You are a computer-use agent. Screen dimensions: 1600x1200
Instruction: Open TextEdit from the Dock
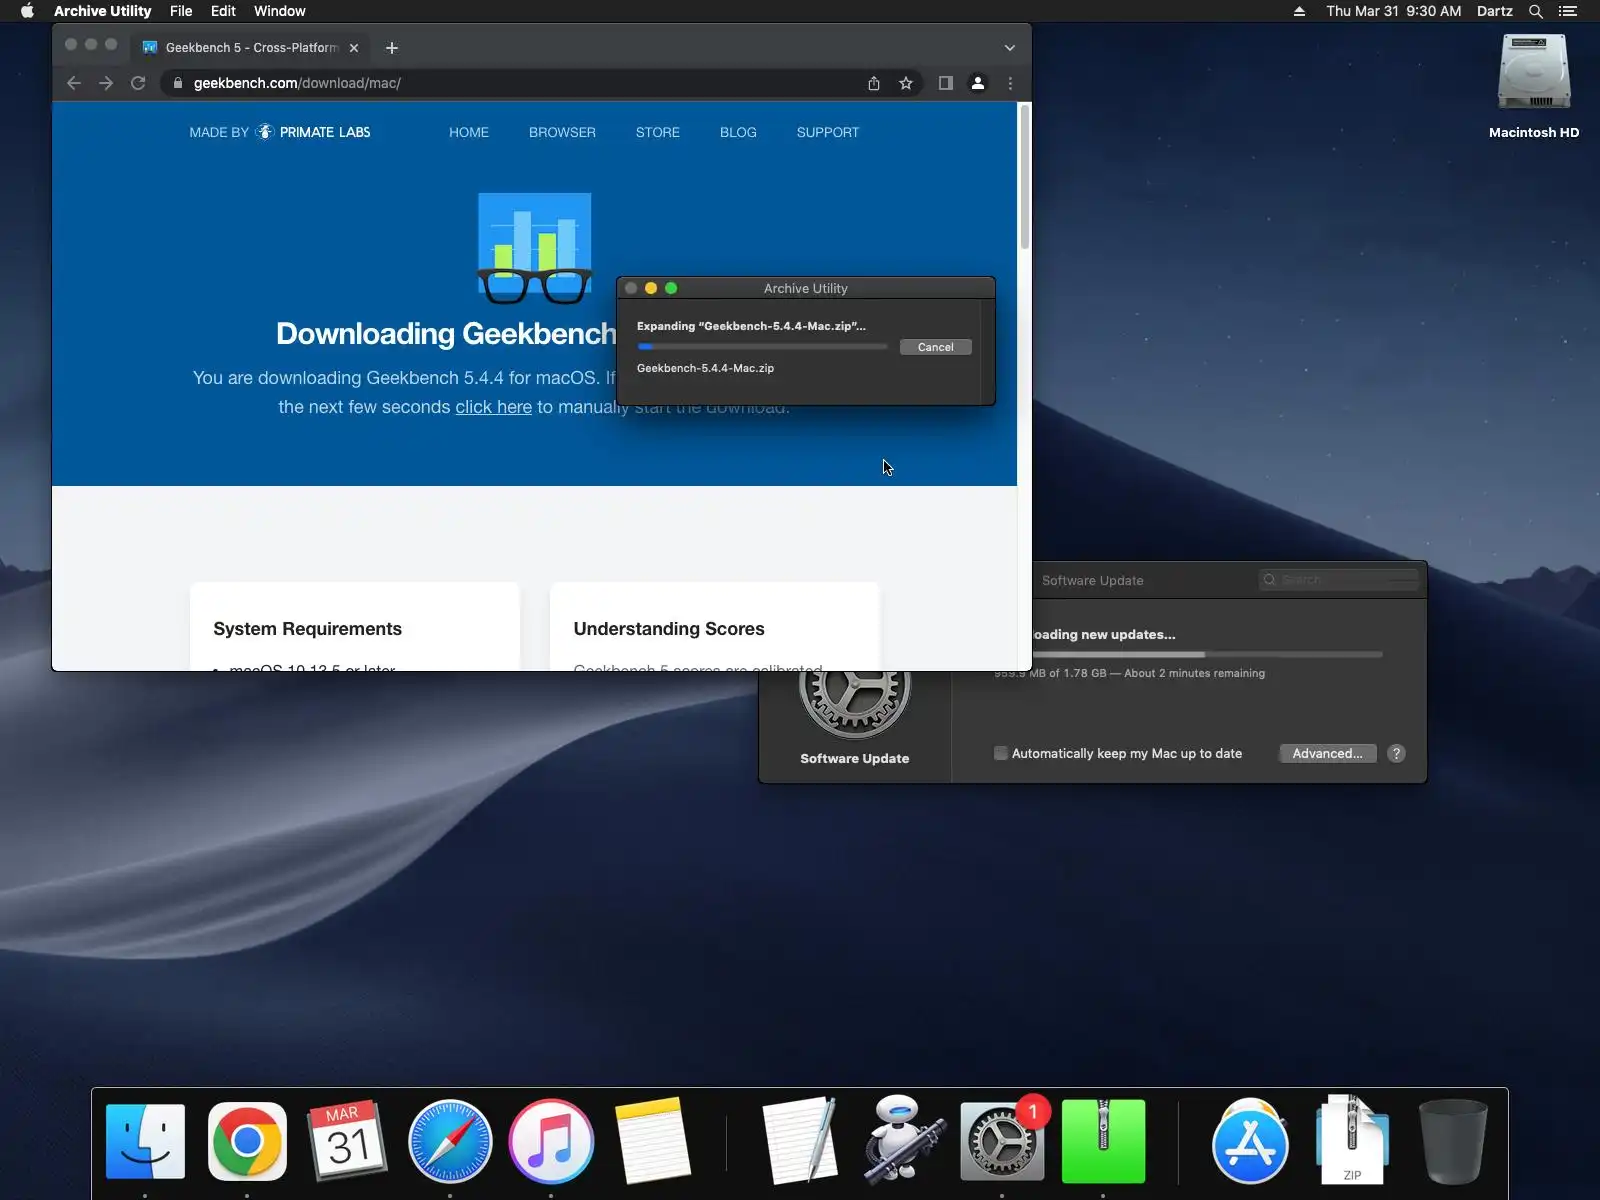(799, 1141)
